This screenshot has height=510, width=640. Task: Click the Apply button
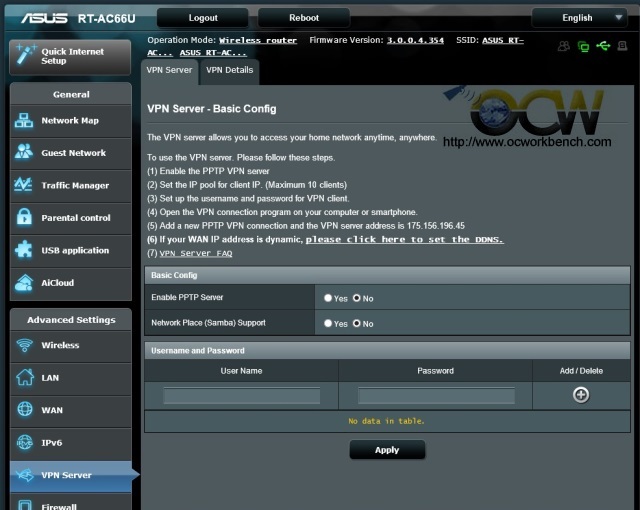[387, 450]
